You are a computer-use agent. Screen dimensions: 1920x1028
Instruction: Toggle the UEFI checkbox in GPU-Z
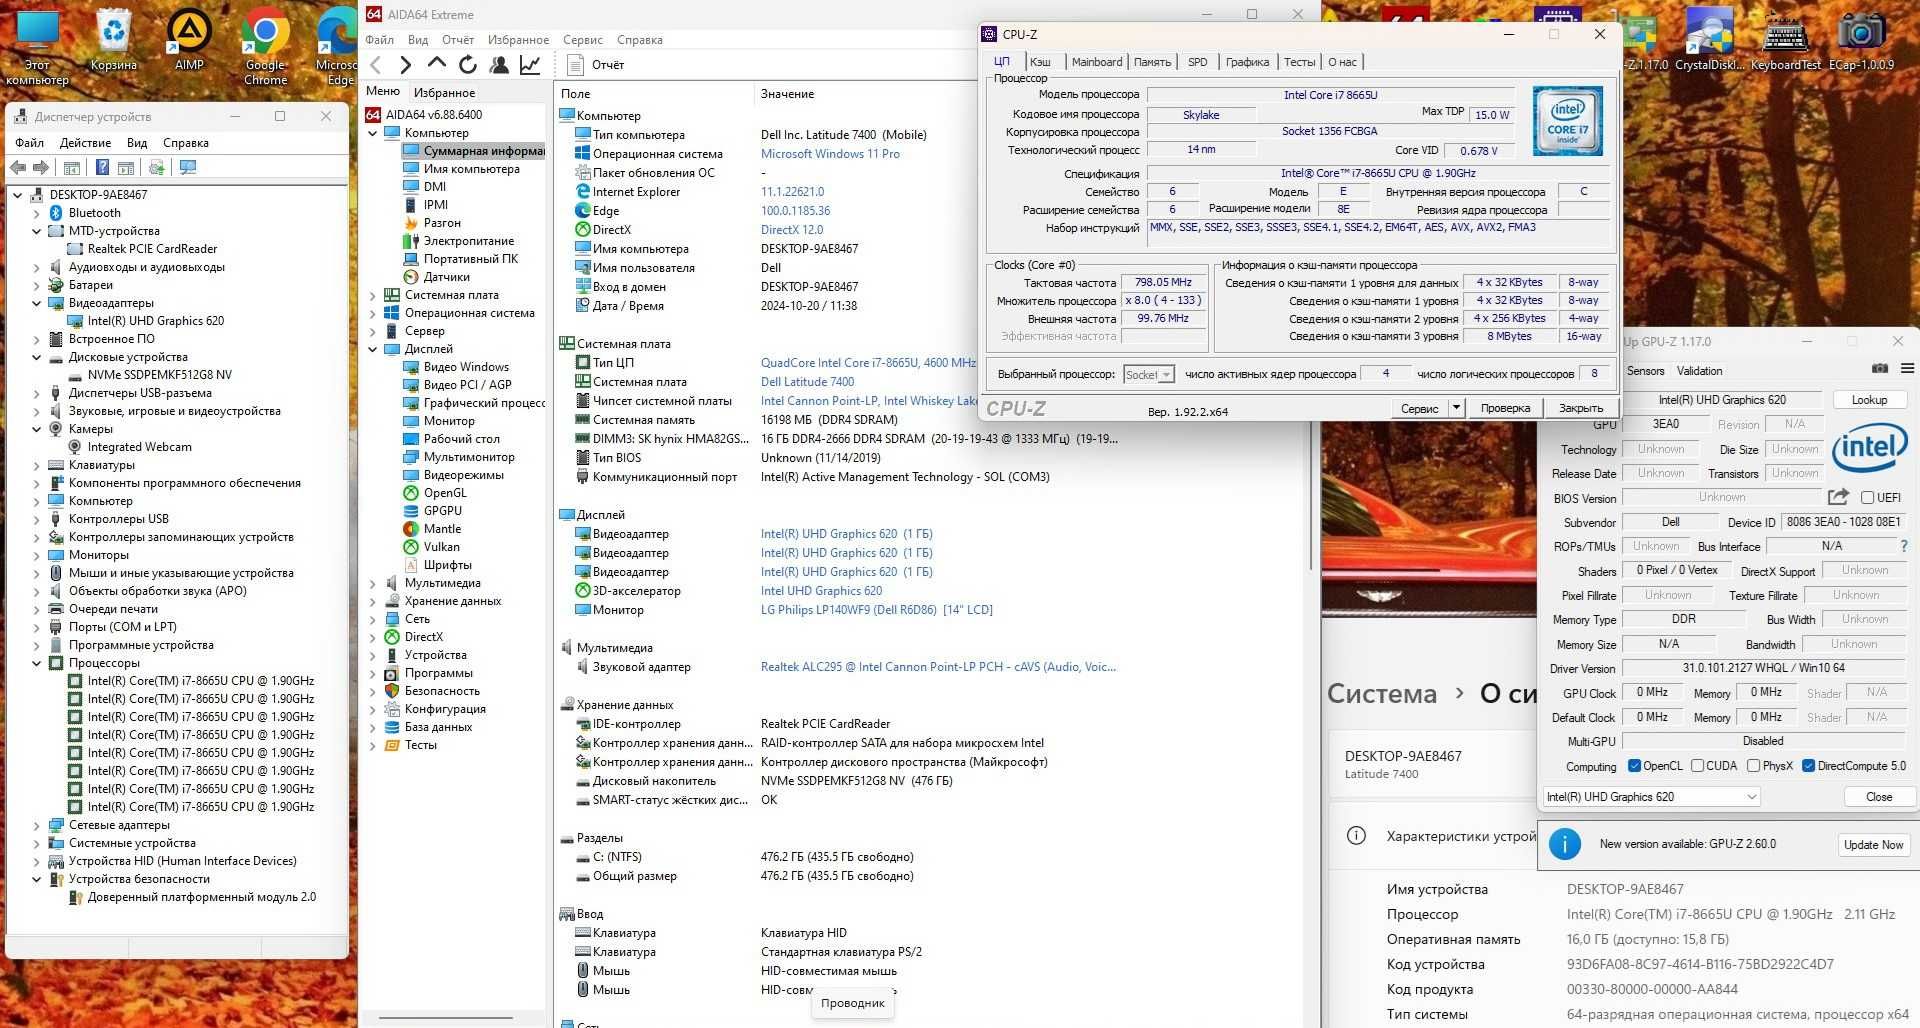1867,497
